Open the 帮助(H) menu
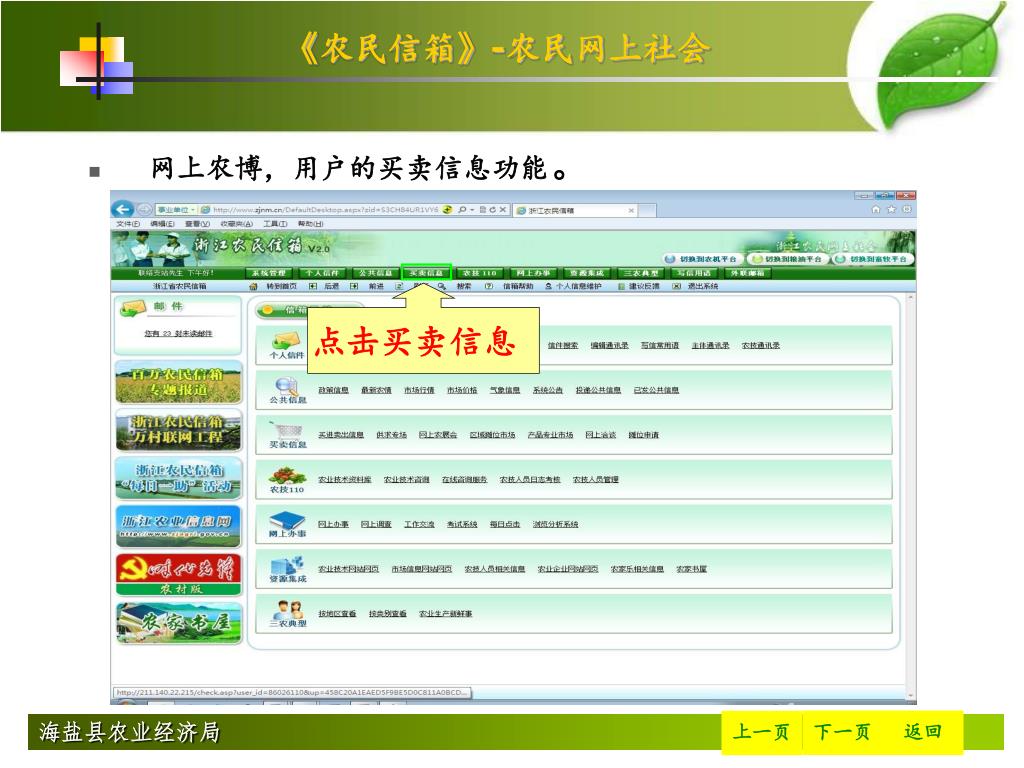 pos(310,224)
